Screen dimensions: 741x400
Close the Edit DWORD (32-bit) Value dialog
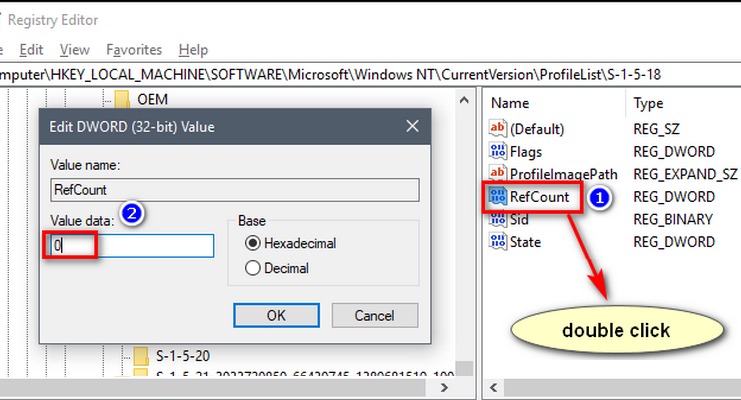(412, 126)
